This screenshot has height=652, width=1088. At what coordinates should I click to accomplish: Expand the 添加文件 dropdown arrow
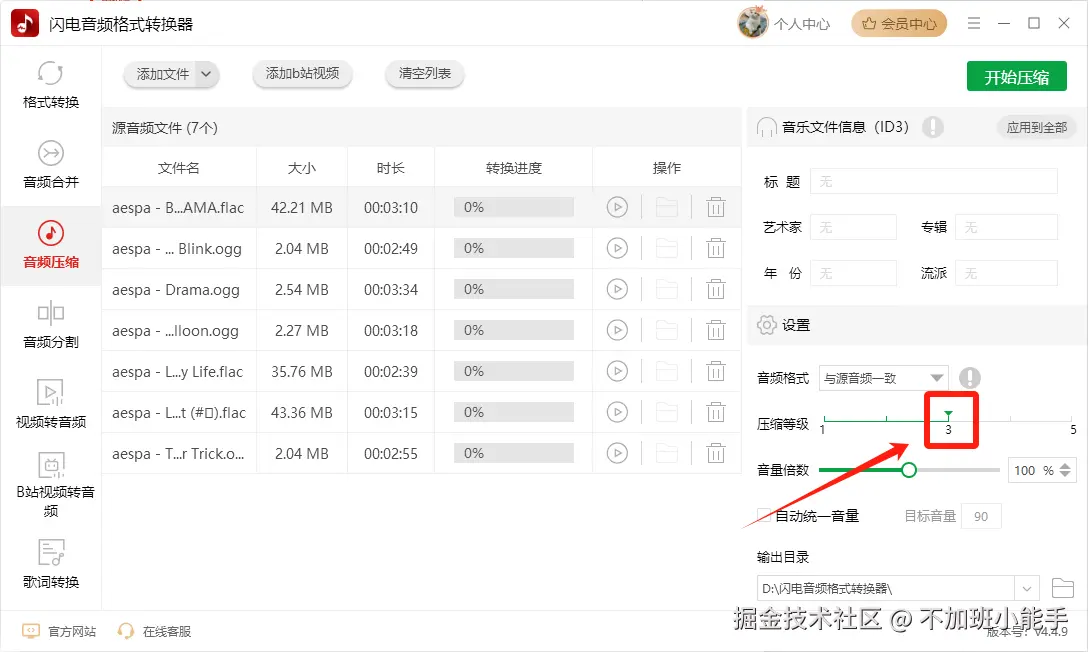pos(206,74)
